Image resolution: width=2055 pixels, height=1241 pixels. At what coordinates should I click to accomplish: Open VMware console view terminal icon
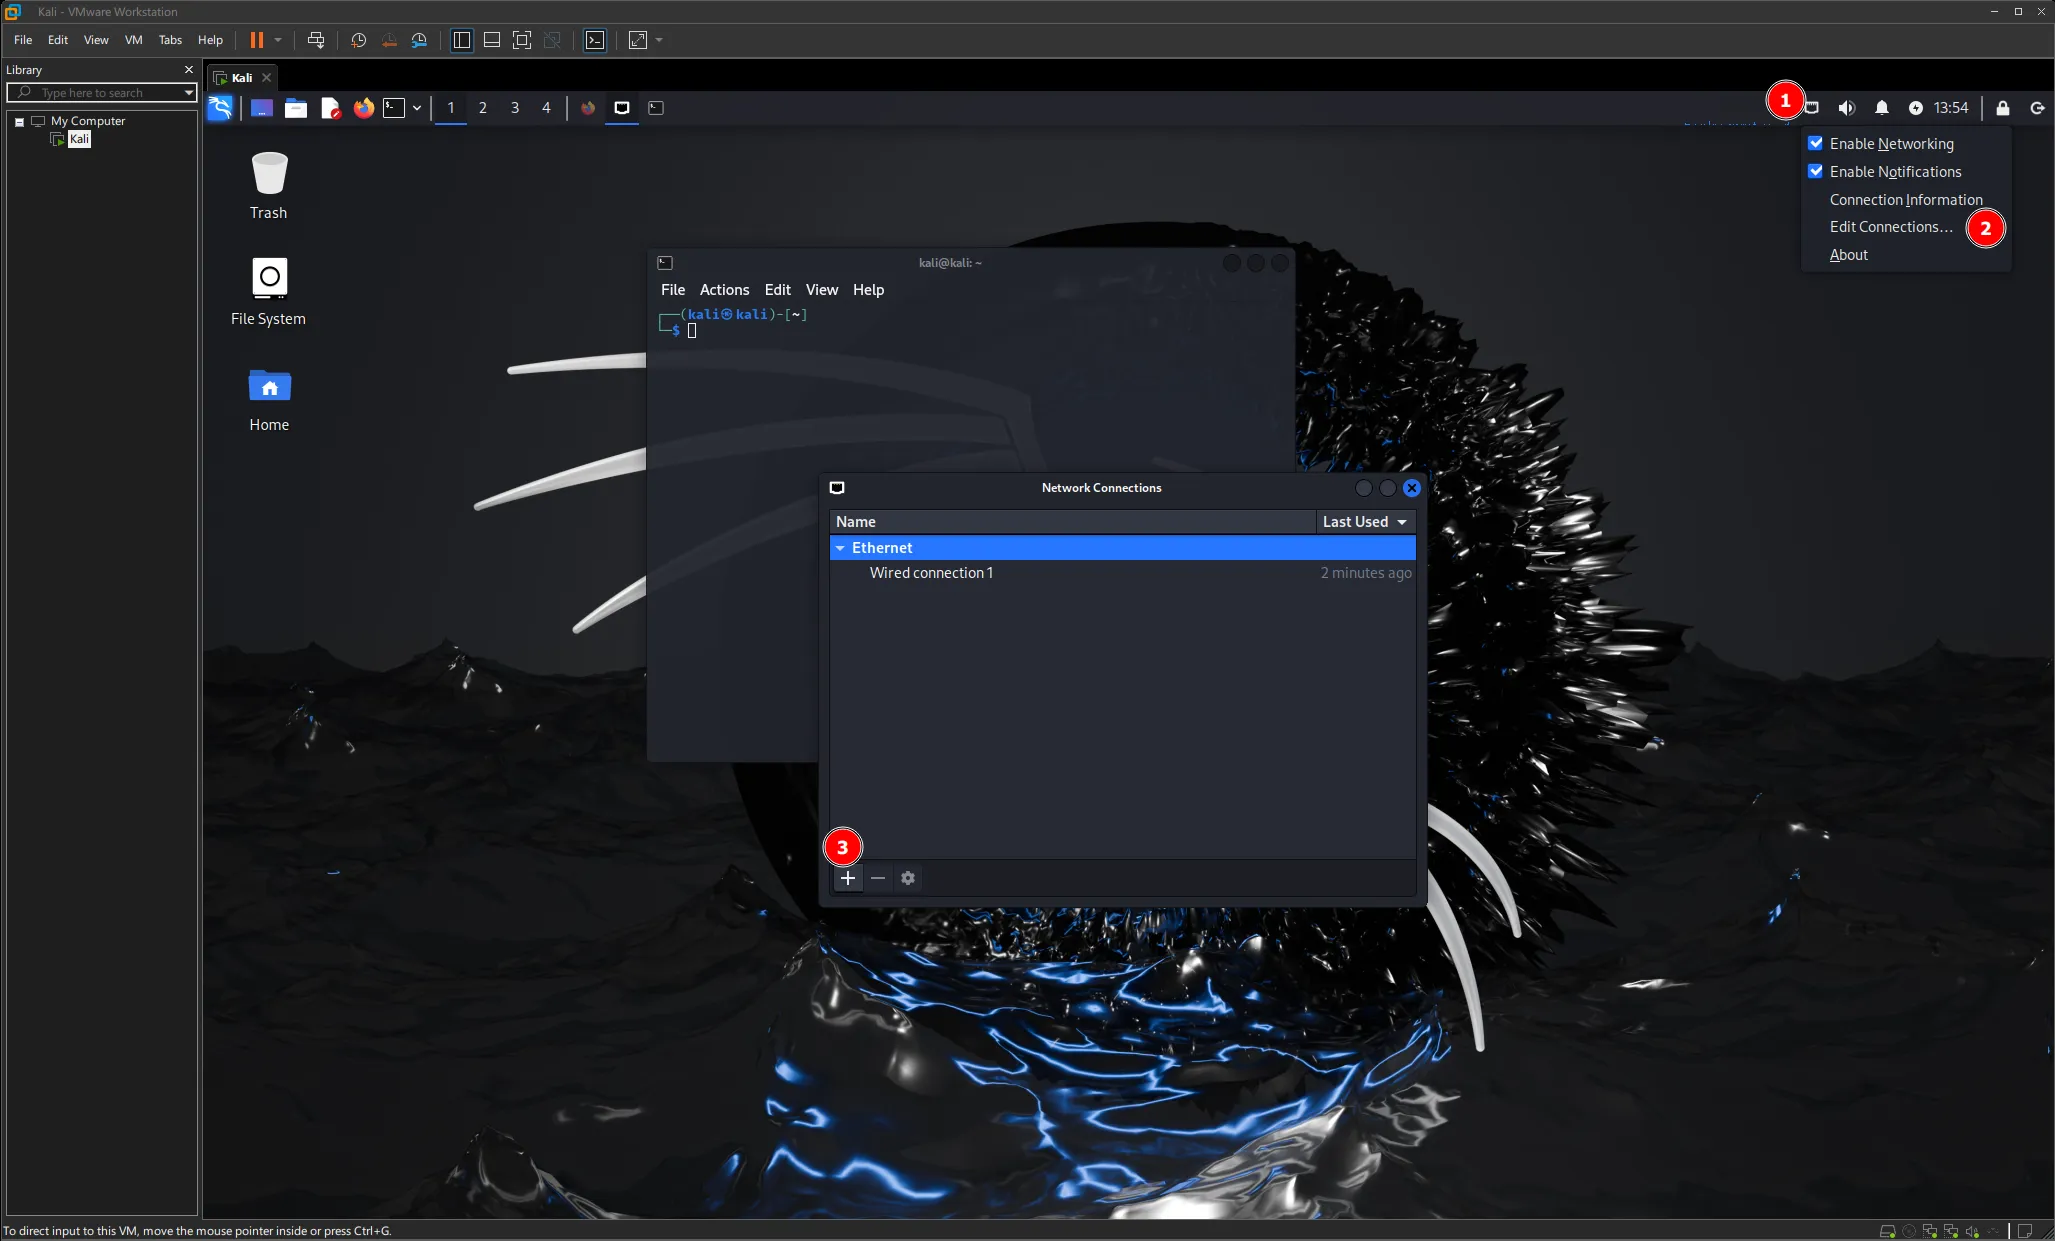(595, 40)
